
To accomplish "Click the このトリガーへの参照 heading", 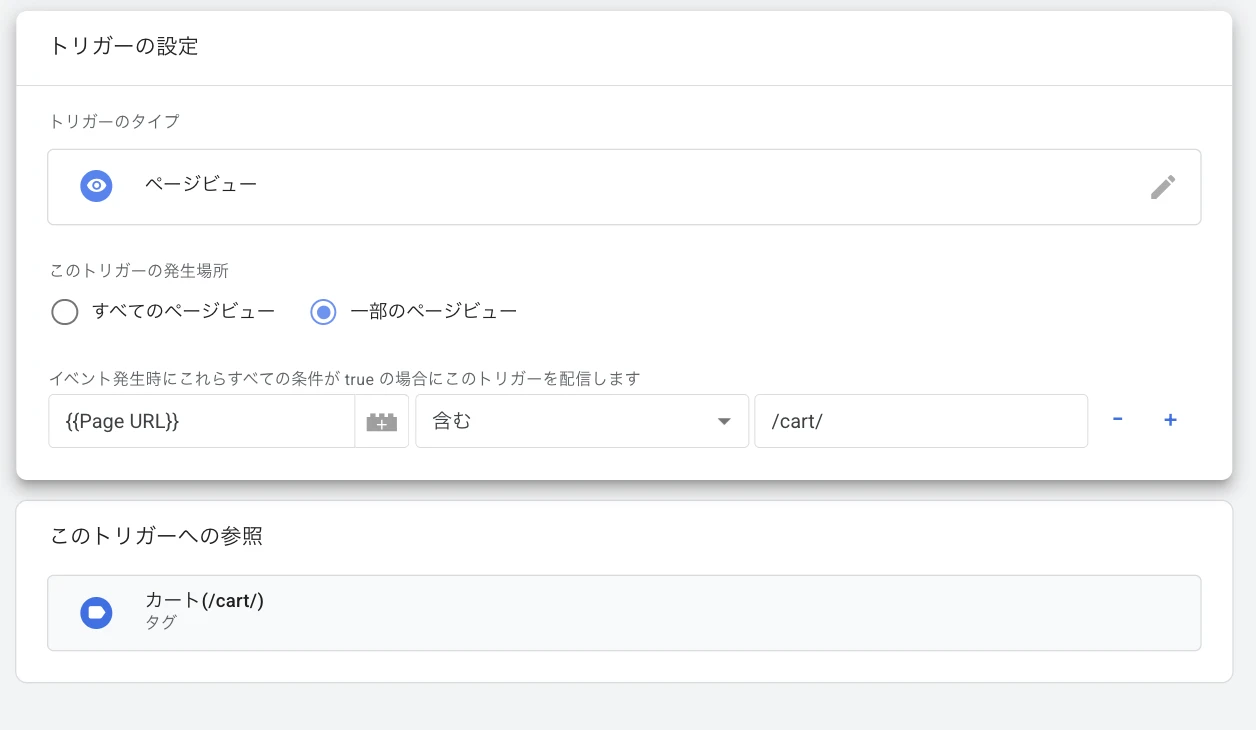I will pos(156,536).
